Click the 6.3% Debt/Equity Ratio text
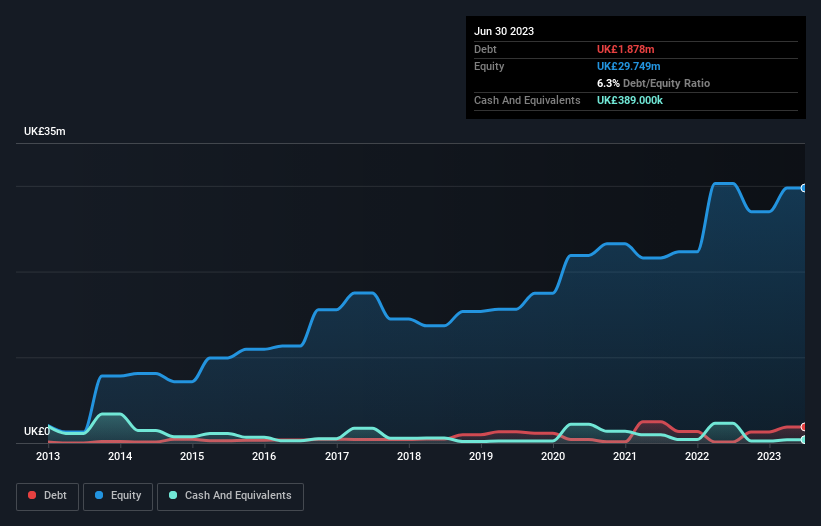This screenshot has height=526, width=821. (653, 83)
